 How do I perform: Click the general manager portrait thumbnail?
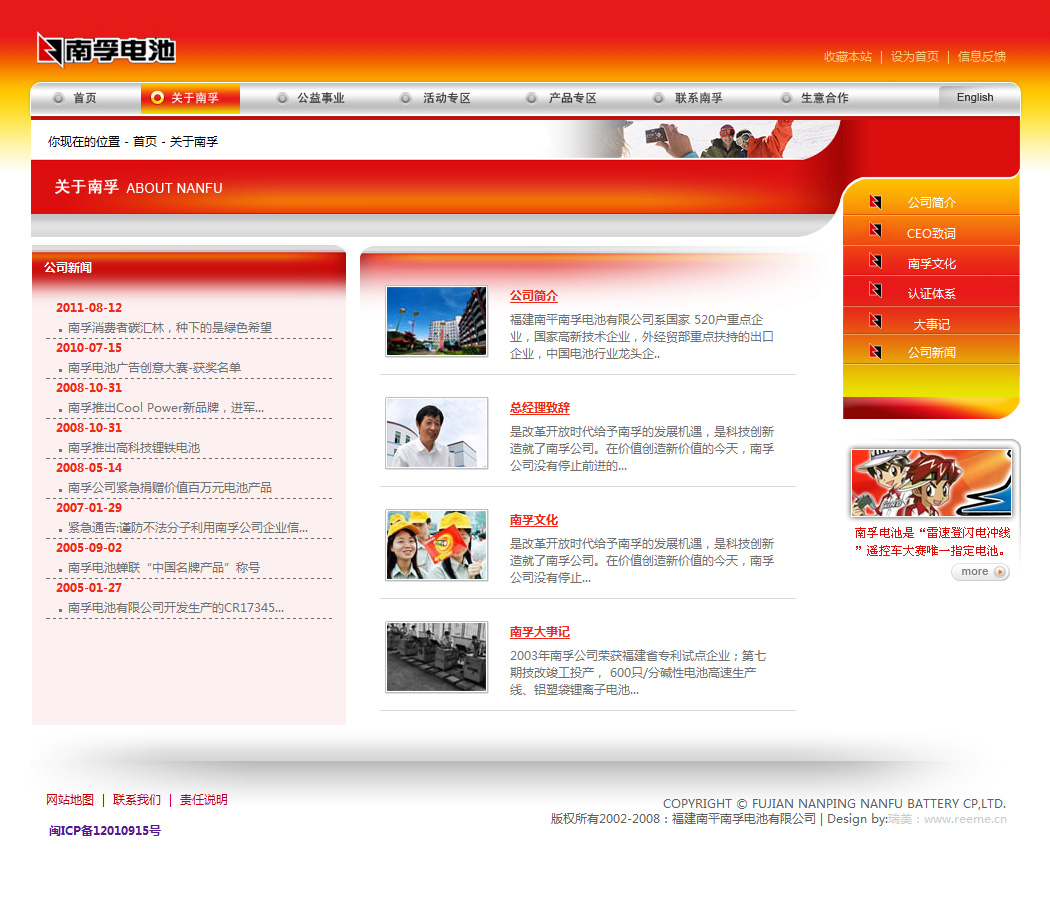(x=437, y=433)
